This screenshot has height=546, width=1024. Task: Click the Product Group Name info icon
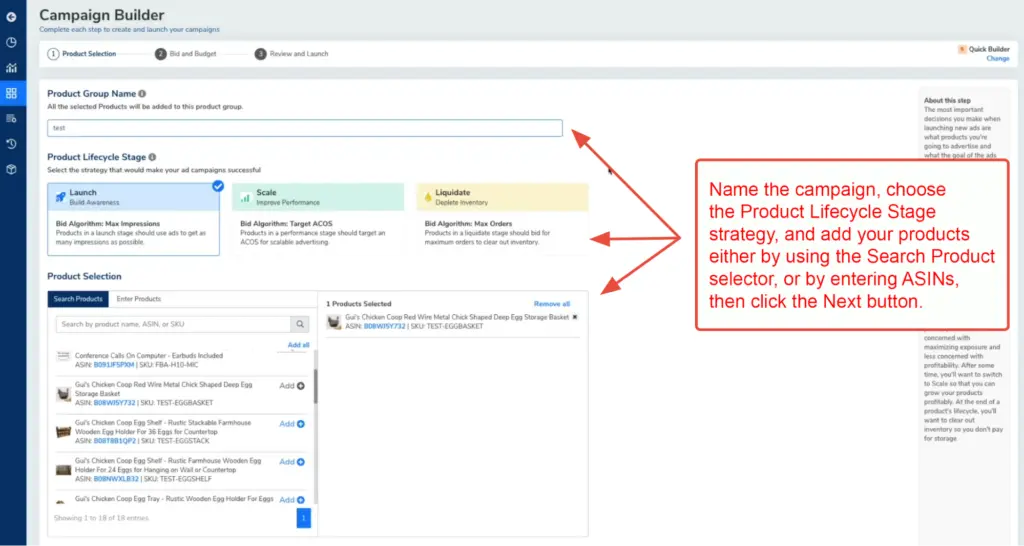pos(142,94)
